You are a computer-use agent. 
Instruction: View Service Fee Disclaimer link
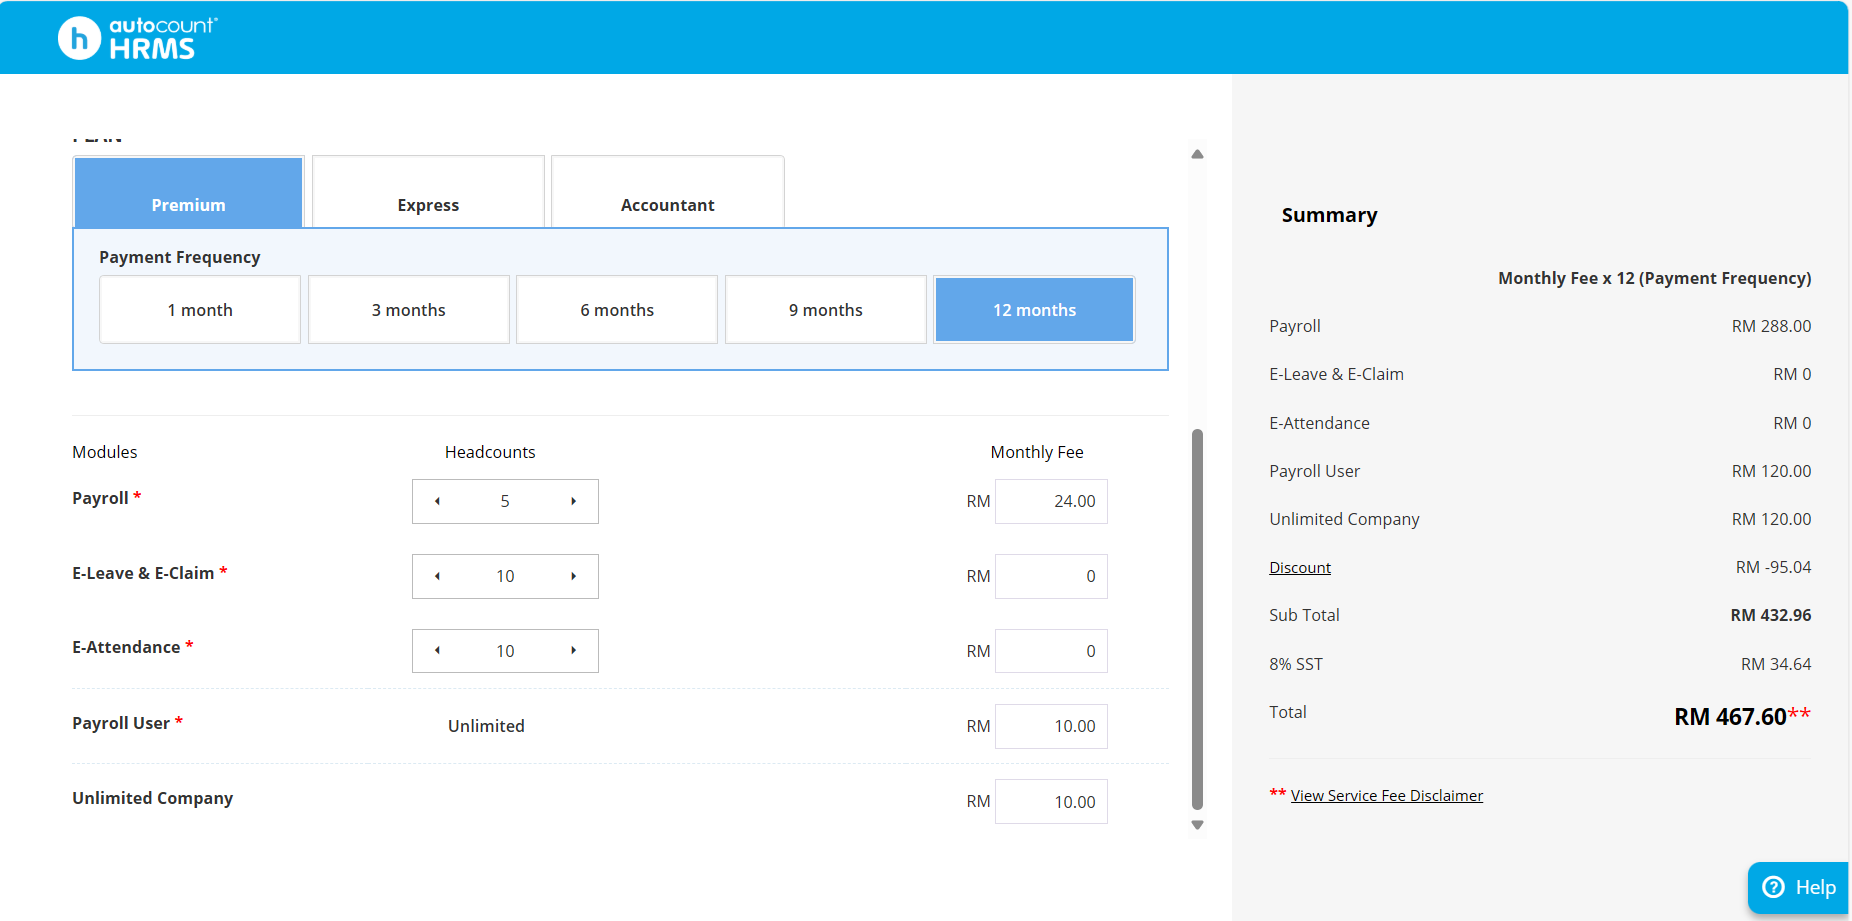click(x=1386, y=796)
